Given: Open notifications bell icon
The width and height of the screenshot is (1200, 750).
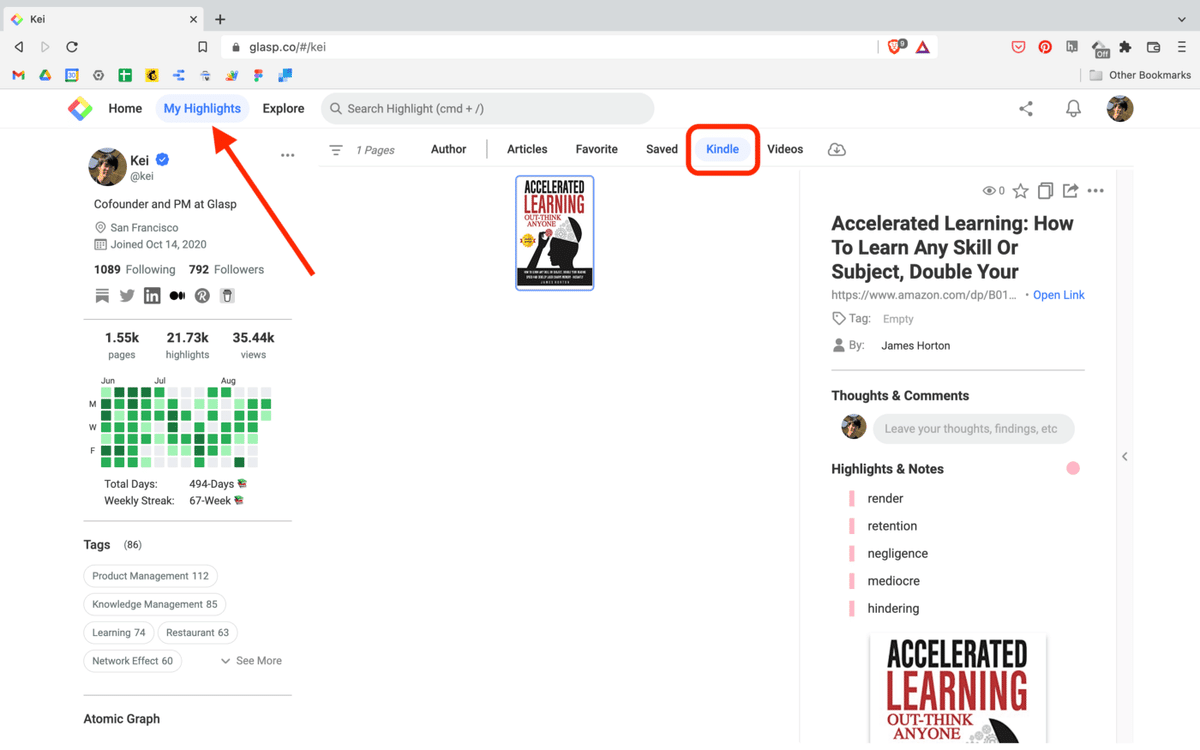Looking at the screenshot, I should coord(1073,109).
